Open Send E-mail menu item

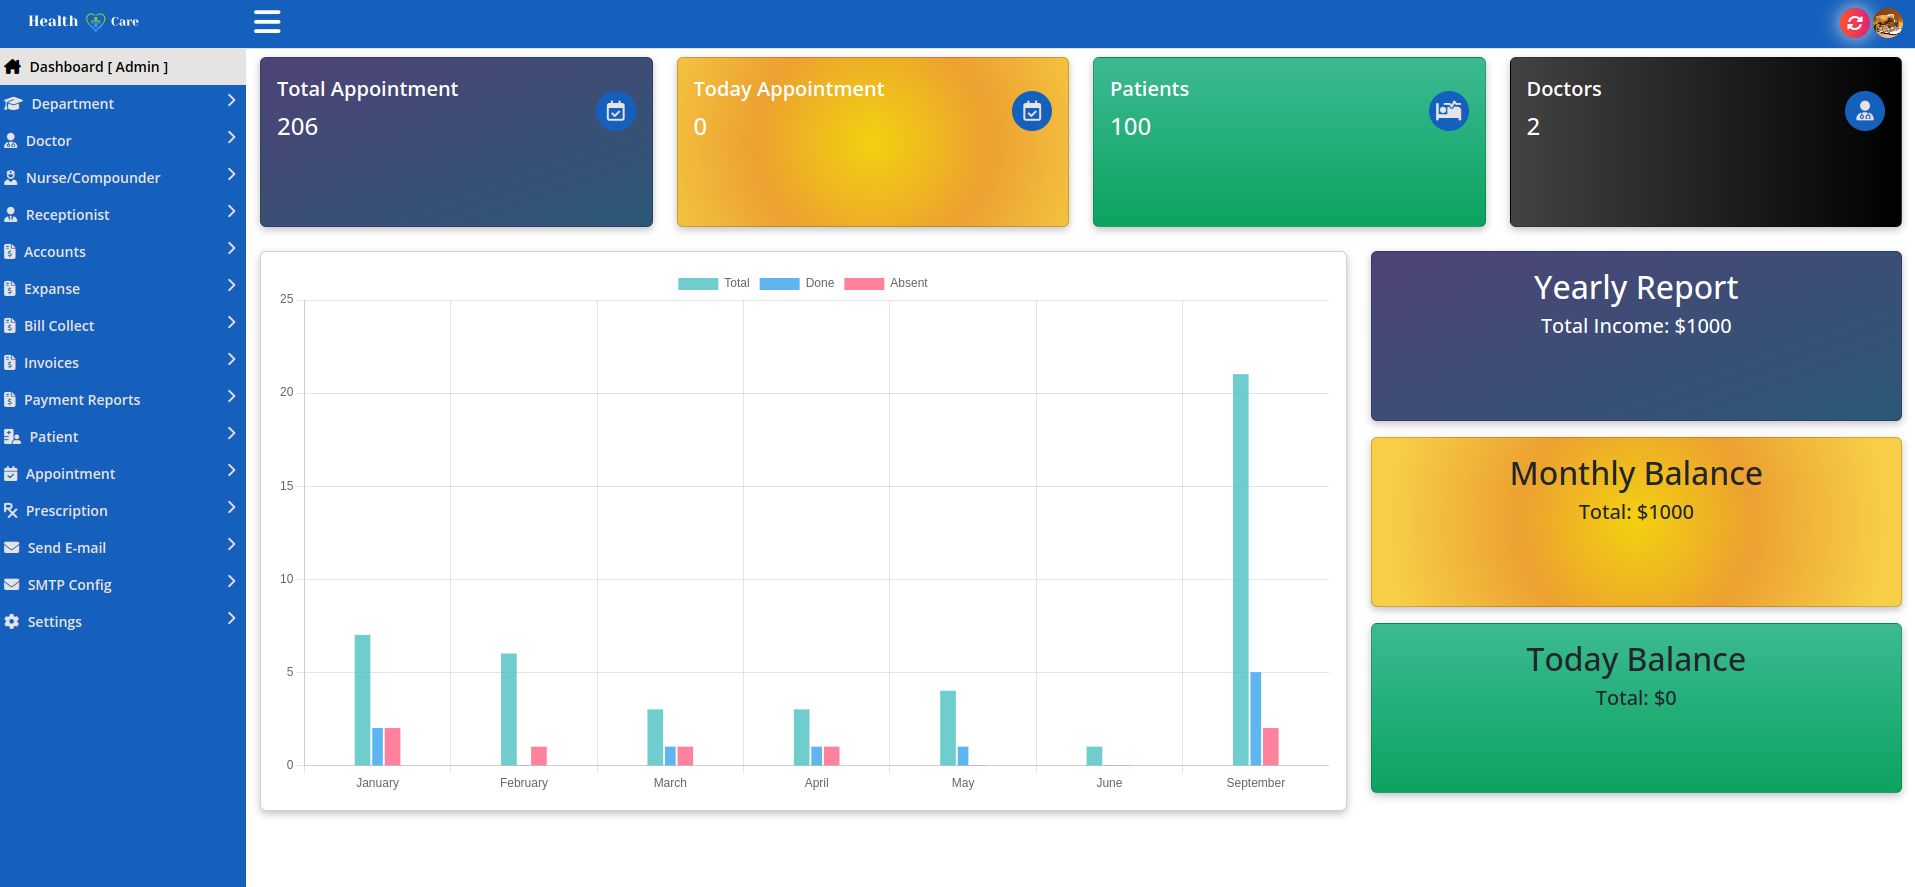(123, 548)
